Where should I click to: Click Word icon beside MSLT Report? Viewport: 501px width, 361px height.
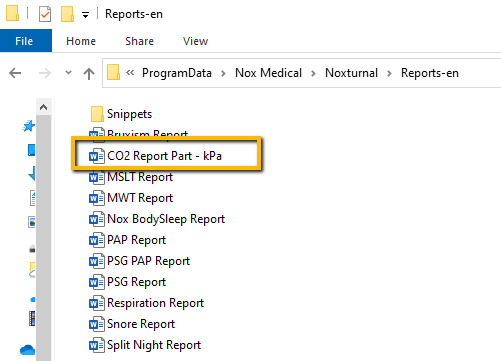[97, 177]
